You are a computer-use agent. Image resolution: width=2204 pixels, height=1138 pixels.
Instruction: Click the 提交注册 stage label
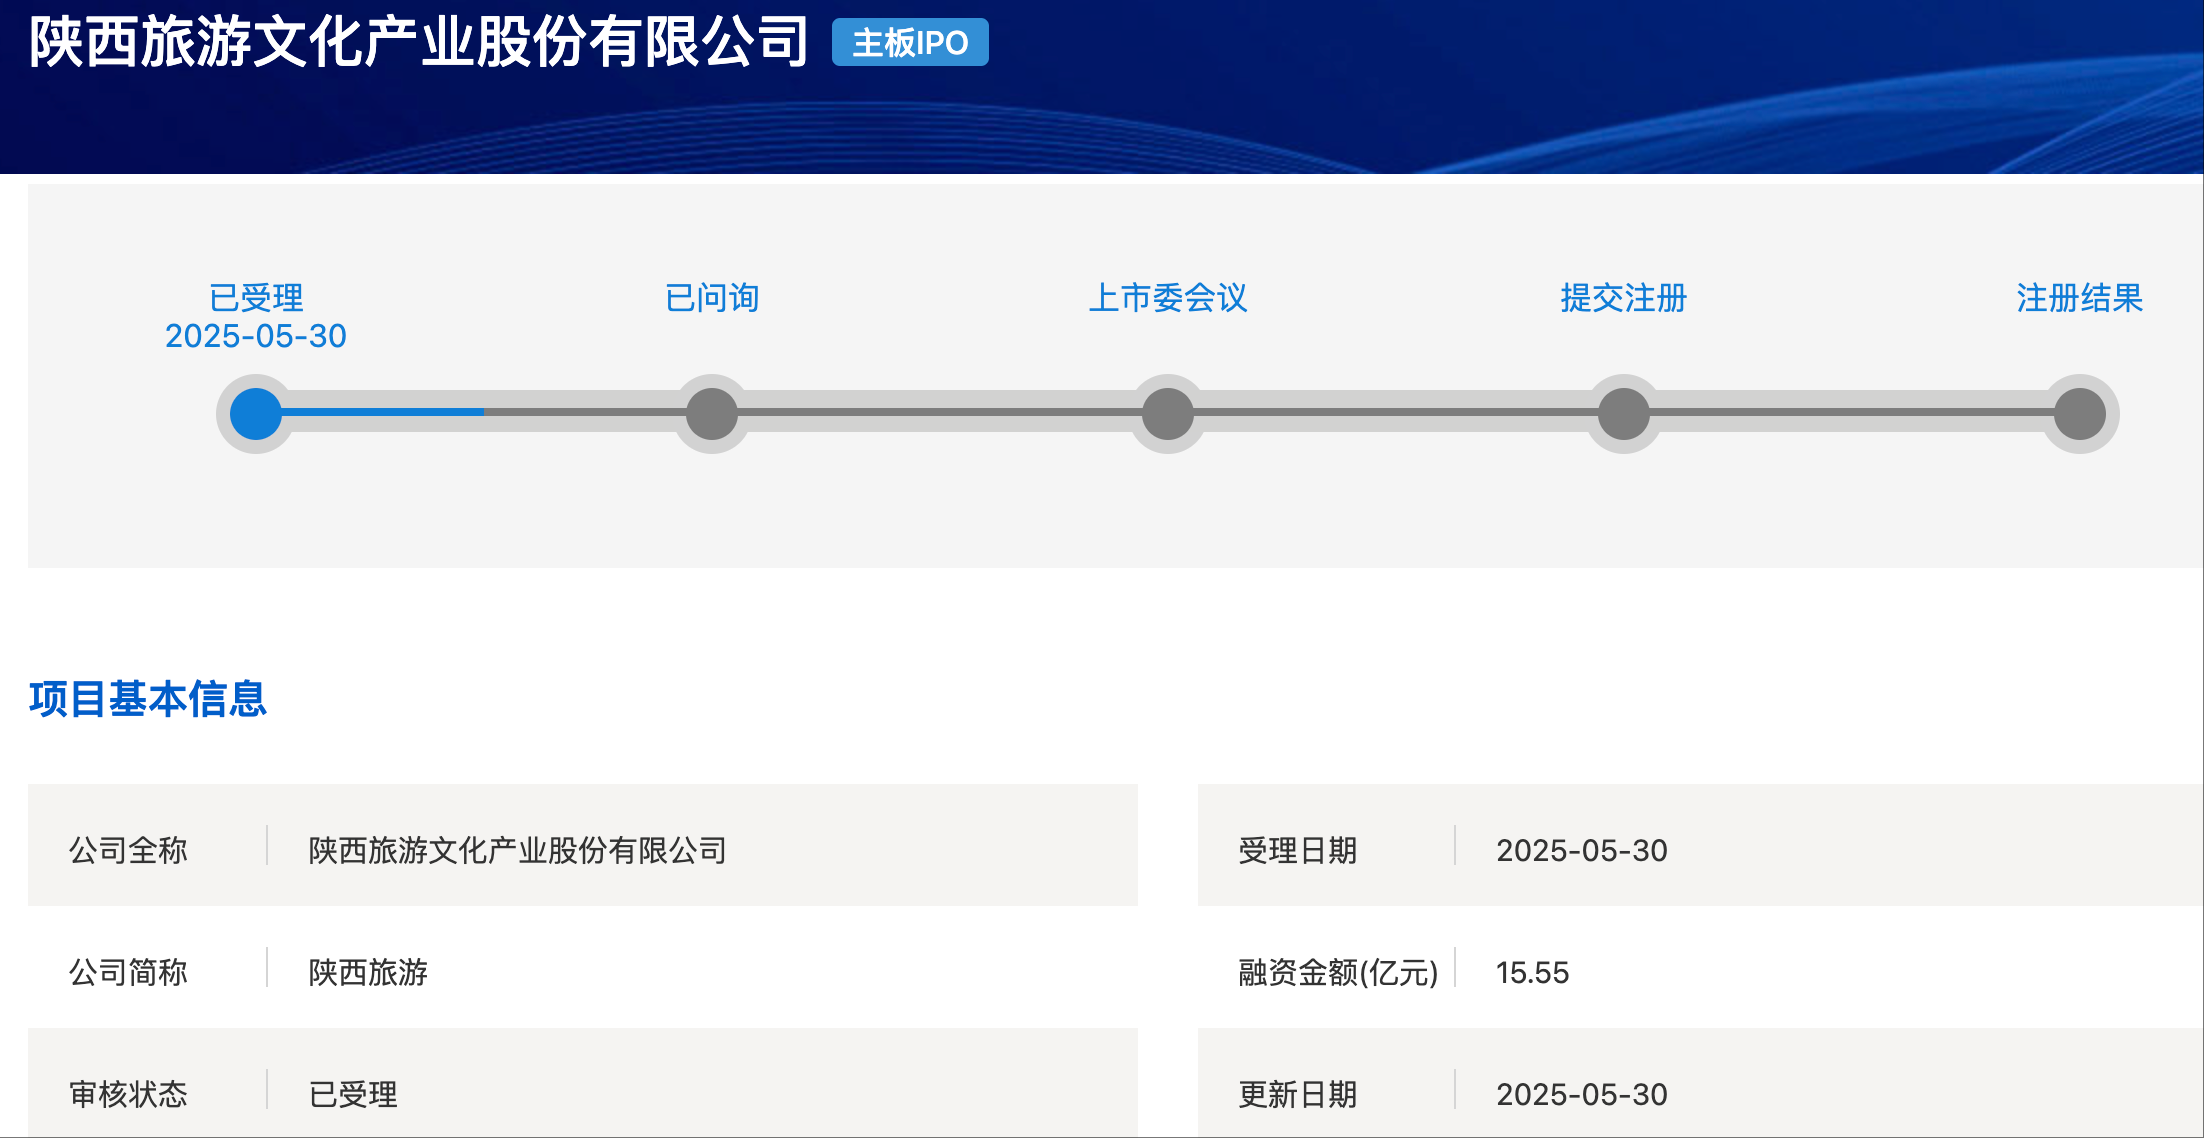coord(1624,298)
